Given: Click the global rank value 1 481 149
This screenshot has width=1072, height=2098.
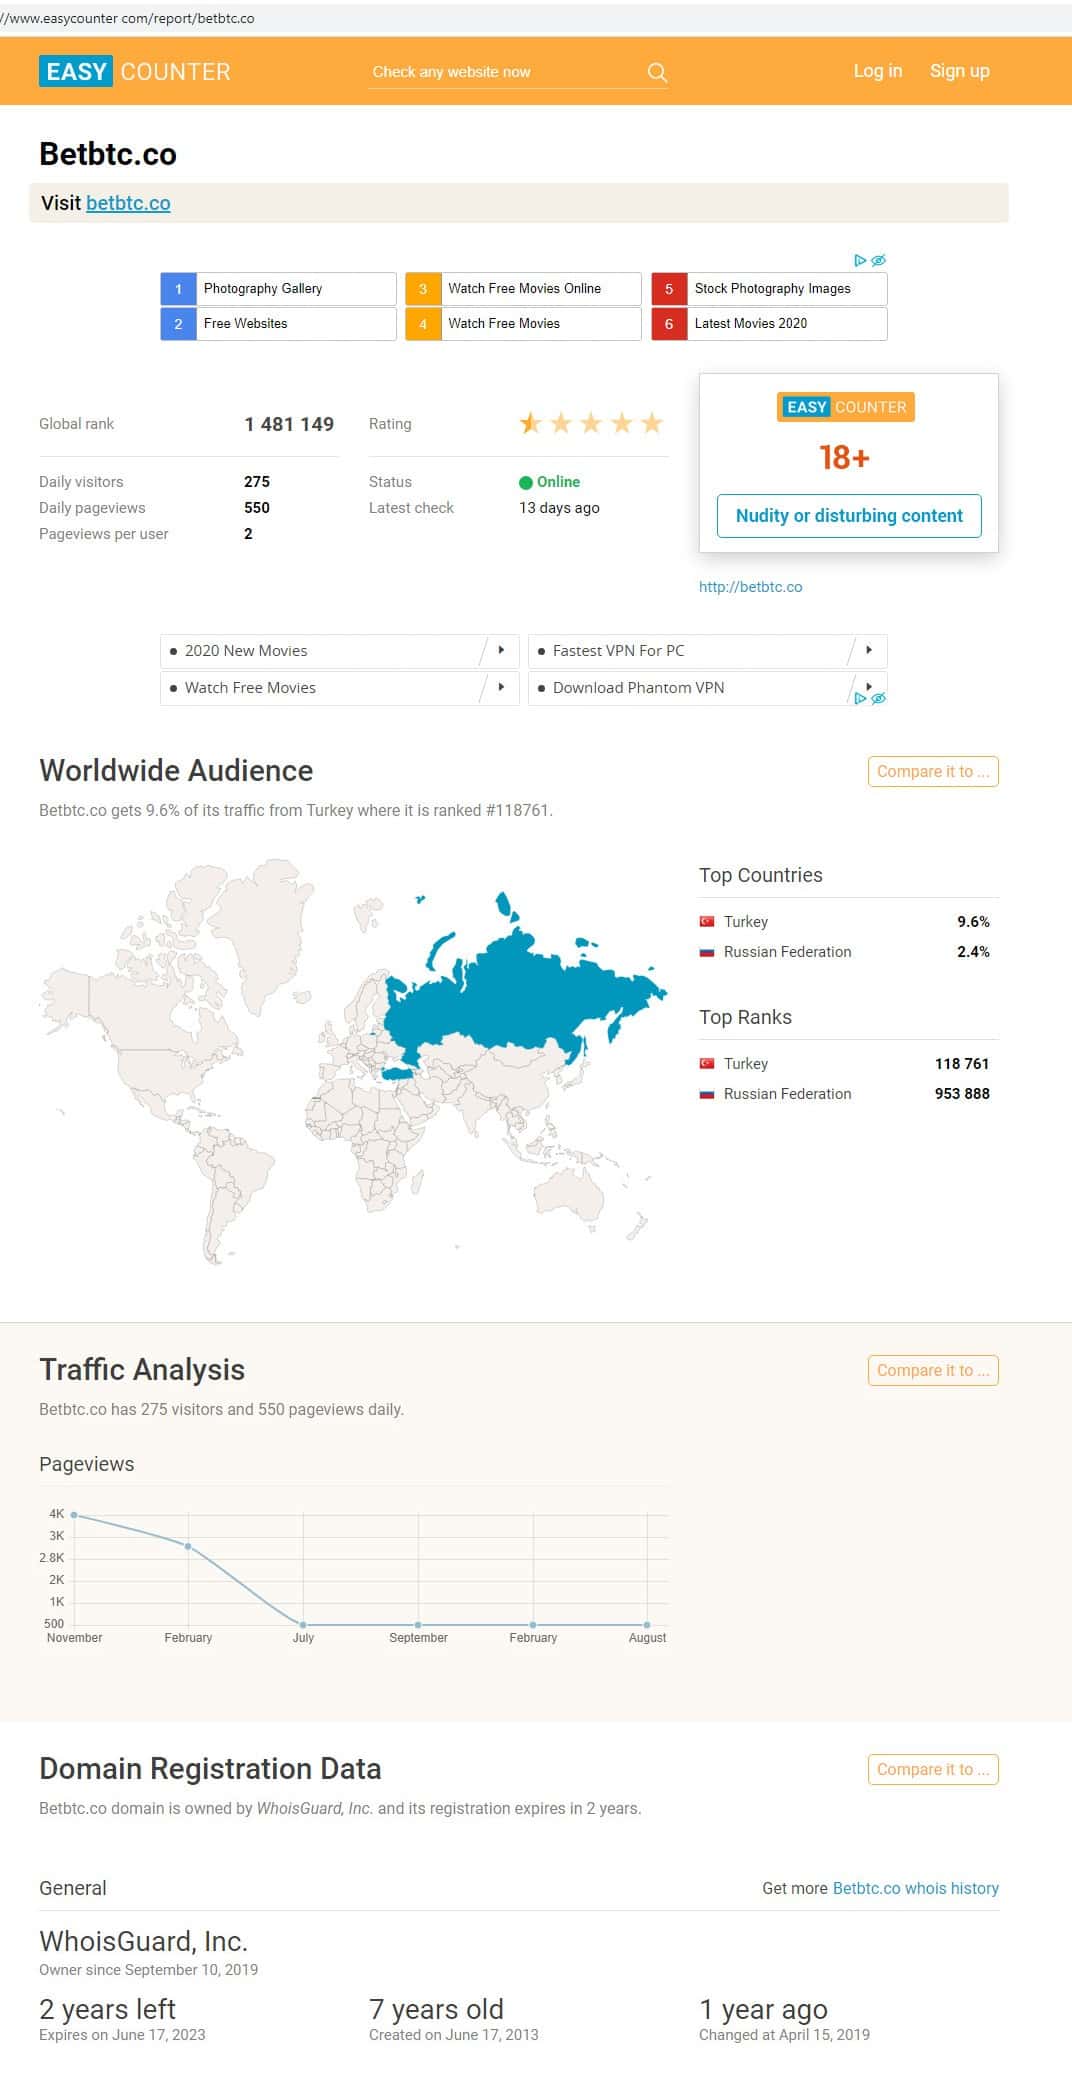Looking at the screenshot, I should coord(289,424).
